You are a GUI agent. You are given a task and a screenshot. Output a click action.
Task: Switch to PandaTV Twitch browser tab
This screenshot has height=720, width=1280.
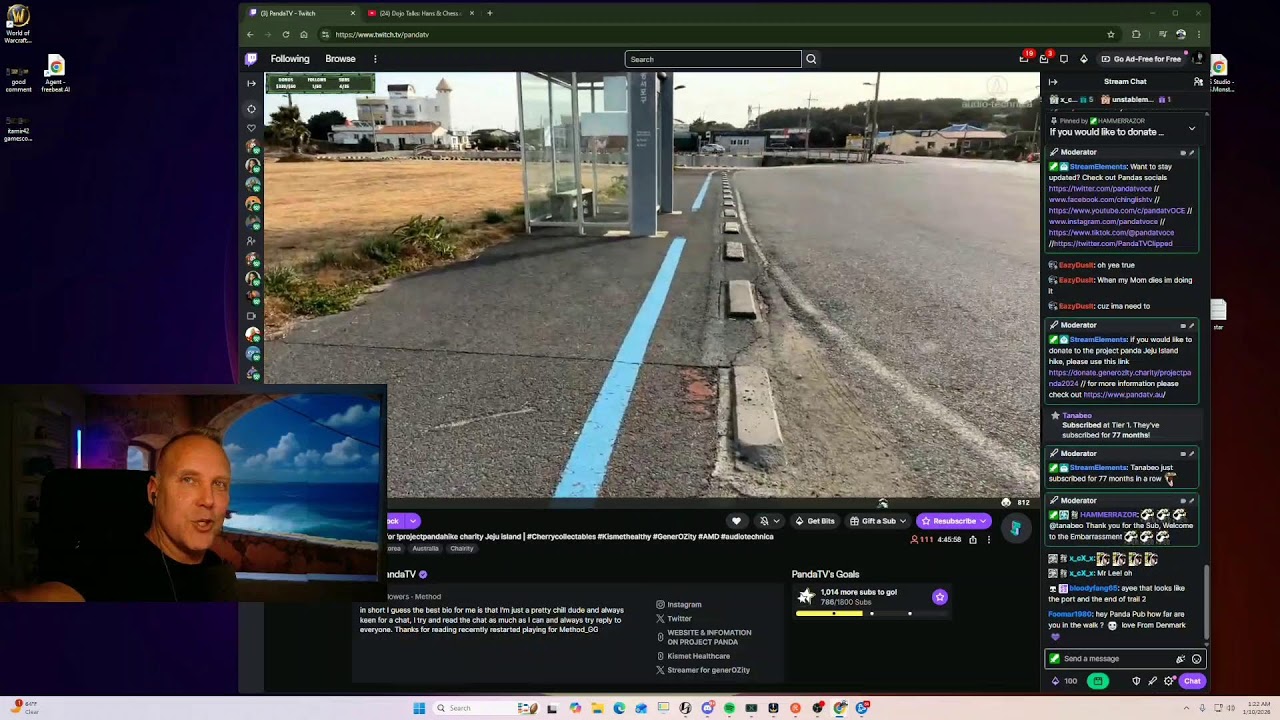[x=300, y=13]
